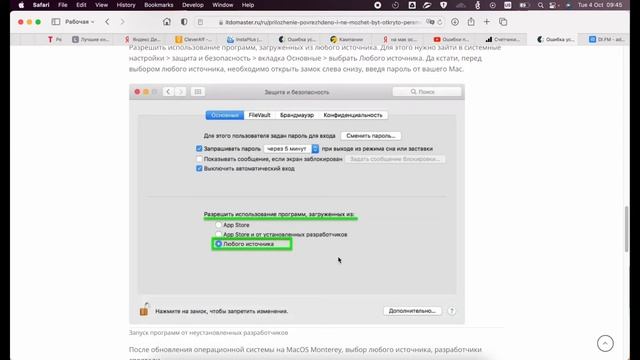The width and height of the screenshot is (640, 360).
Task: Switch to the 'DI.FM' tab
Action: 606,39
